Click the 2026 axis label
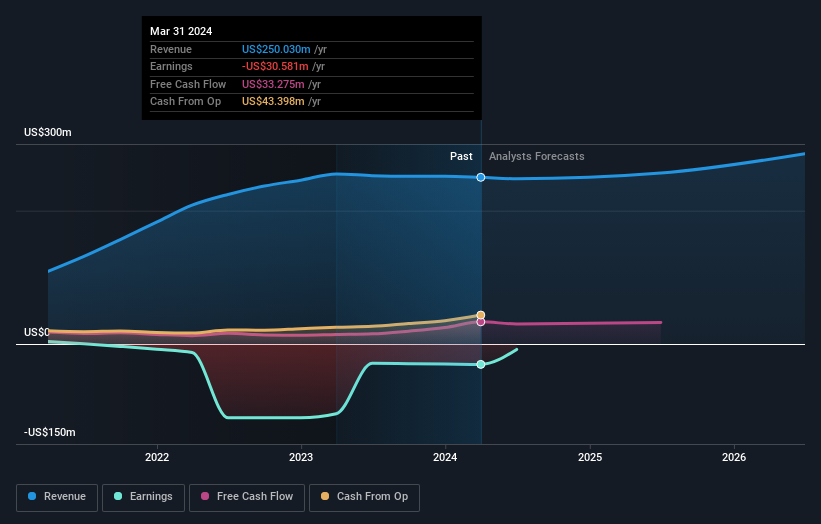The width and height of the screenshot is (821, 524). pyautogui.click(x=734, y=457)
